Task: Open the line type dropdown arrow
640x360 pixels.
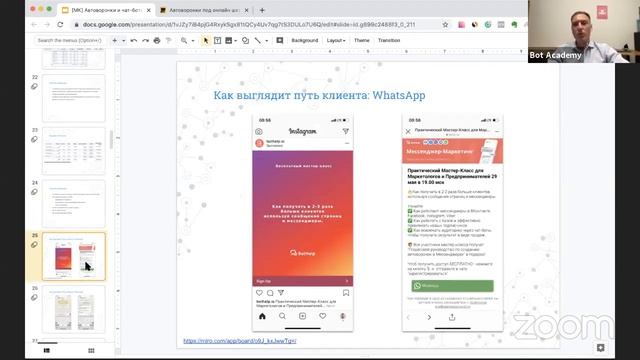Action: (x=267, y=40)
